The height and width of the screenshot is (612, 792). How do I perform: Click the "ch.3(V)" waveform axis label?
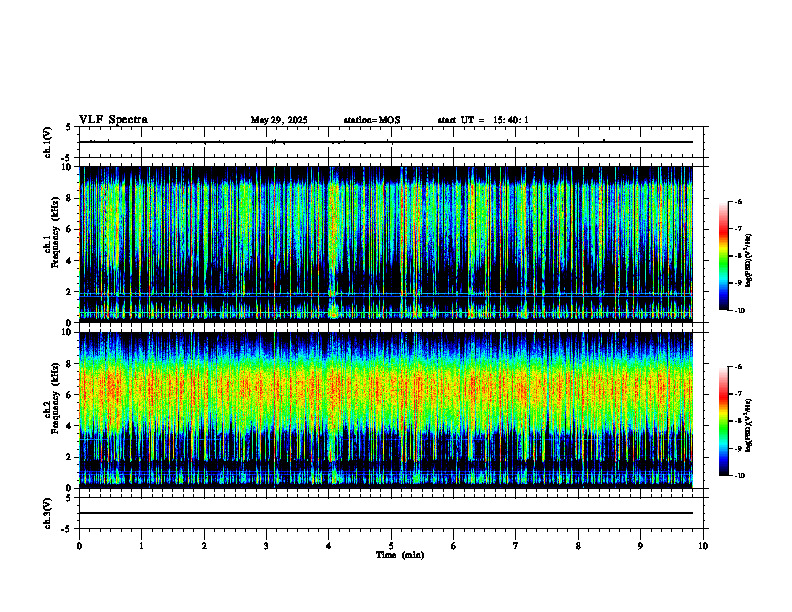click(x=47, y=513)
